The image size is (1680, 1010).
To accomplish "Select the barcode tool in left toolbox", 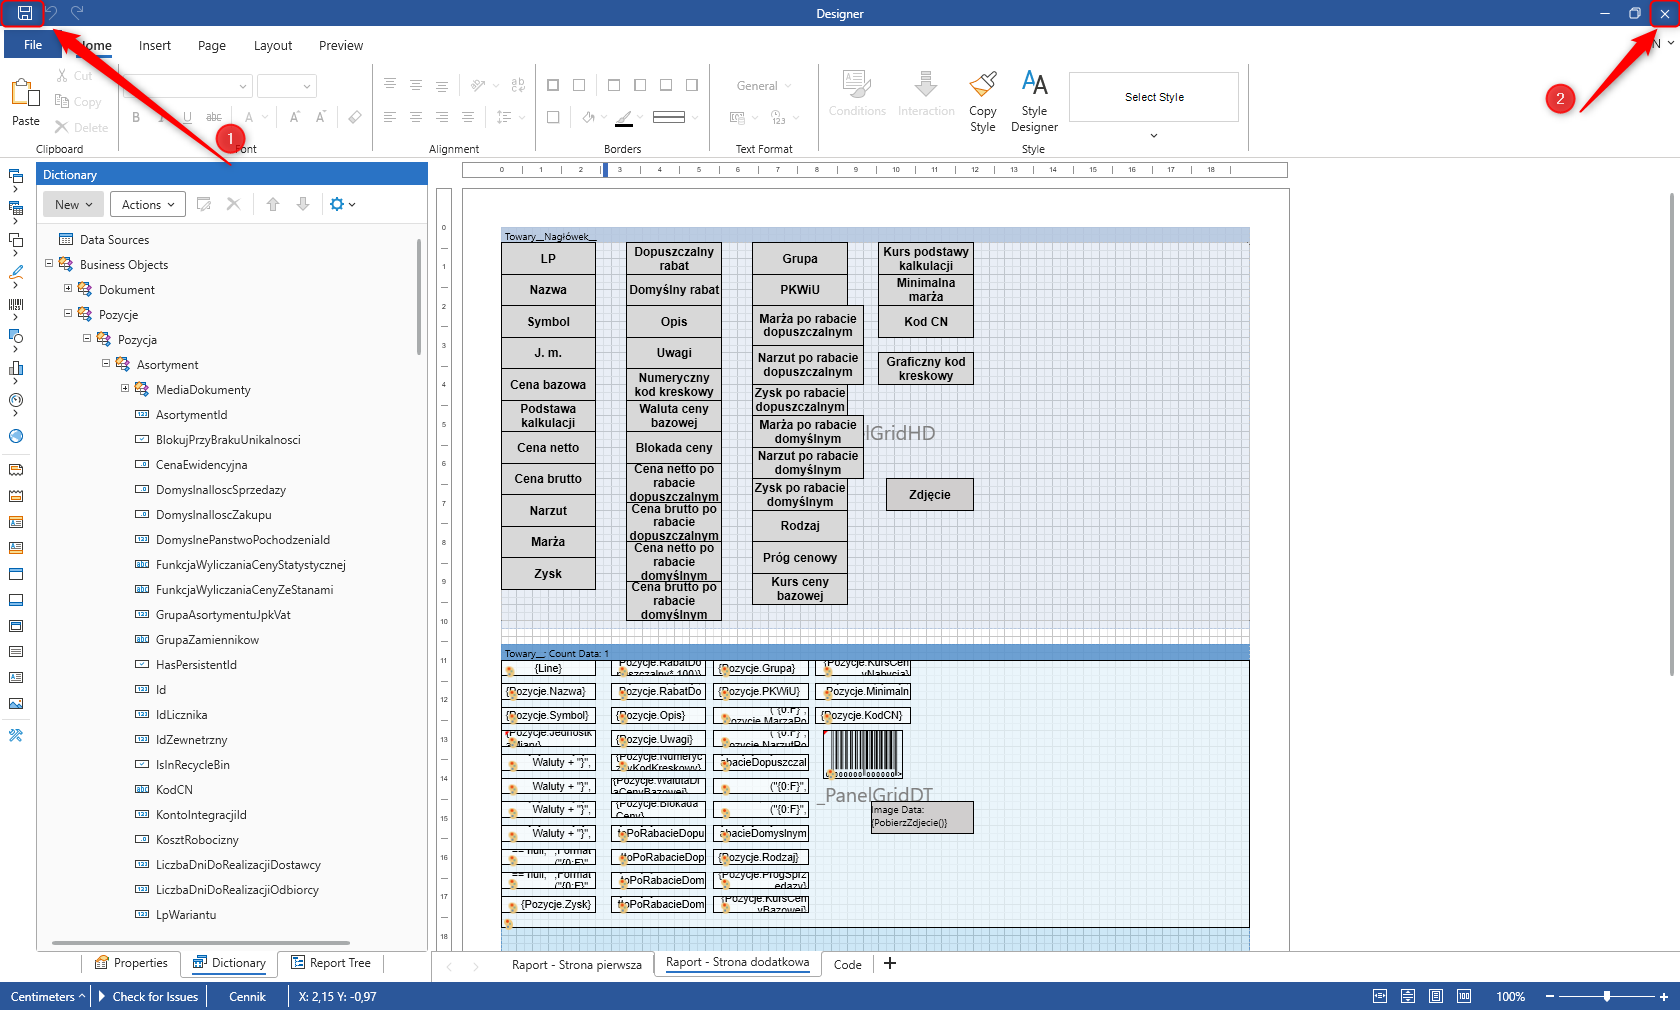I will pos(16,304).
